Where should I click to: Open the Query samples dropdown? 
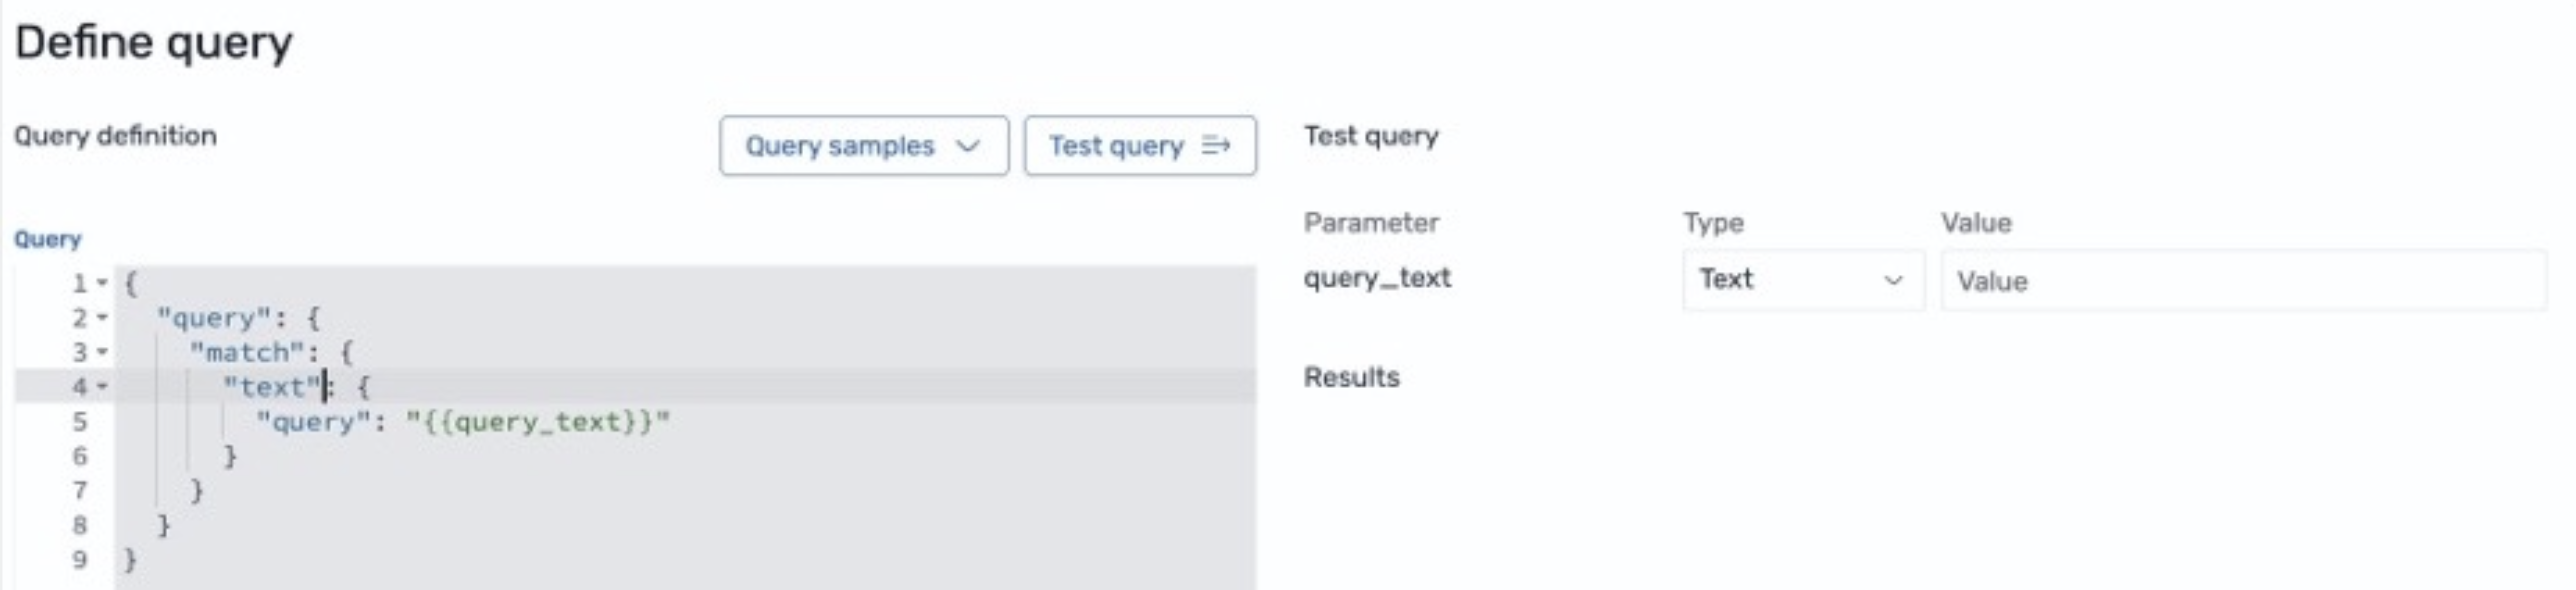[864, 146]
